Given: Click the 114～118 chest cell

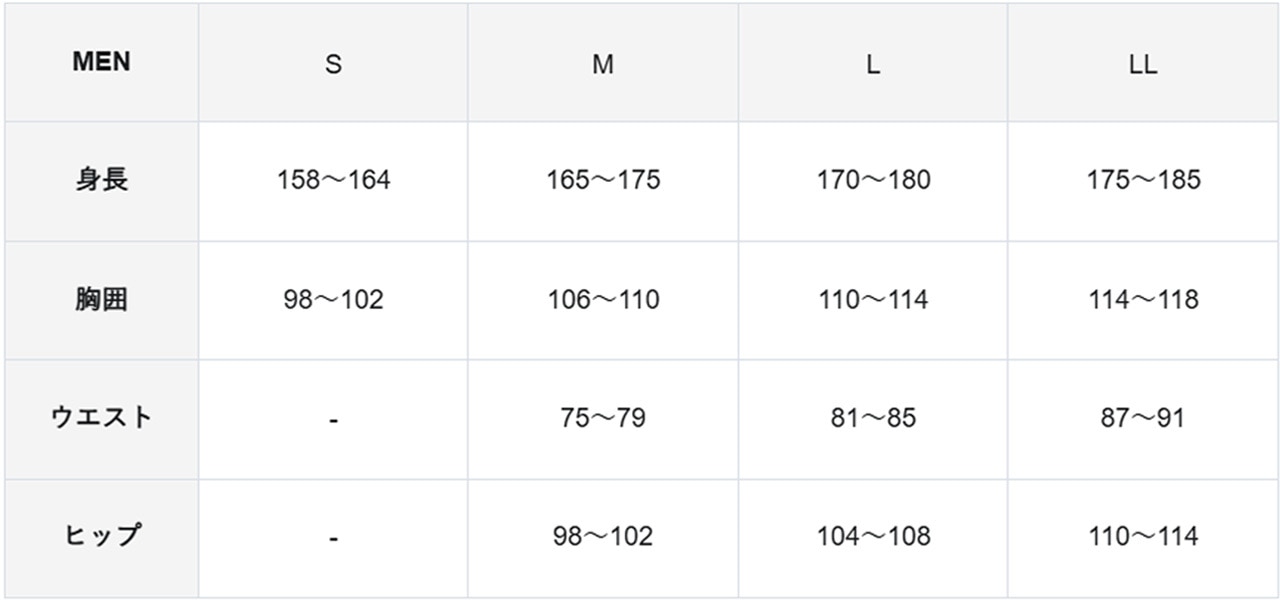Looking at the screenshot, I should (1143, 299).
